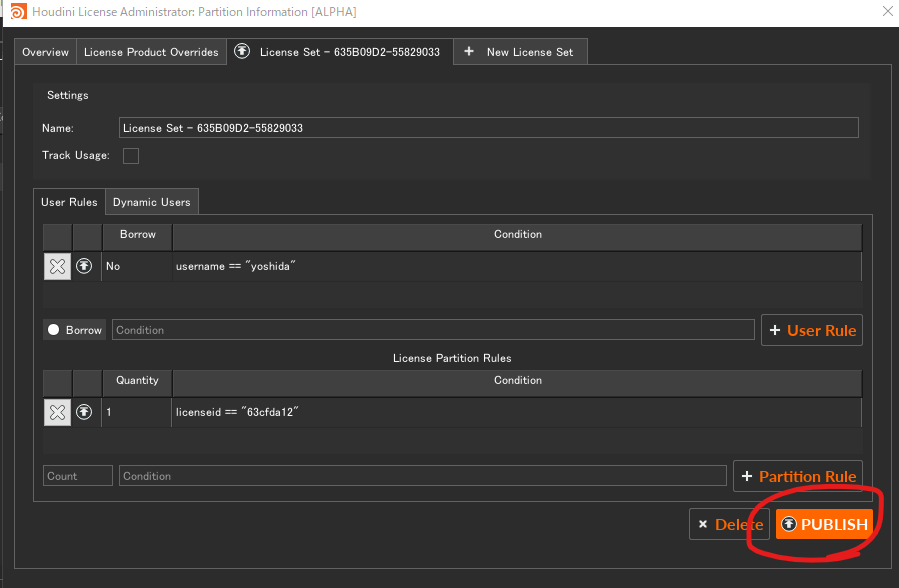The image size is (899, 588).
Task: Click the orange PUBLISH button
Action: [824, 524]
